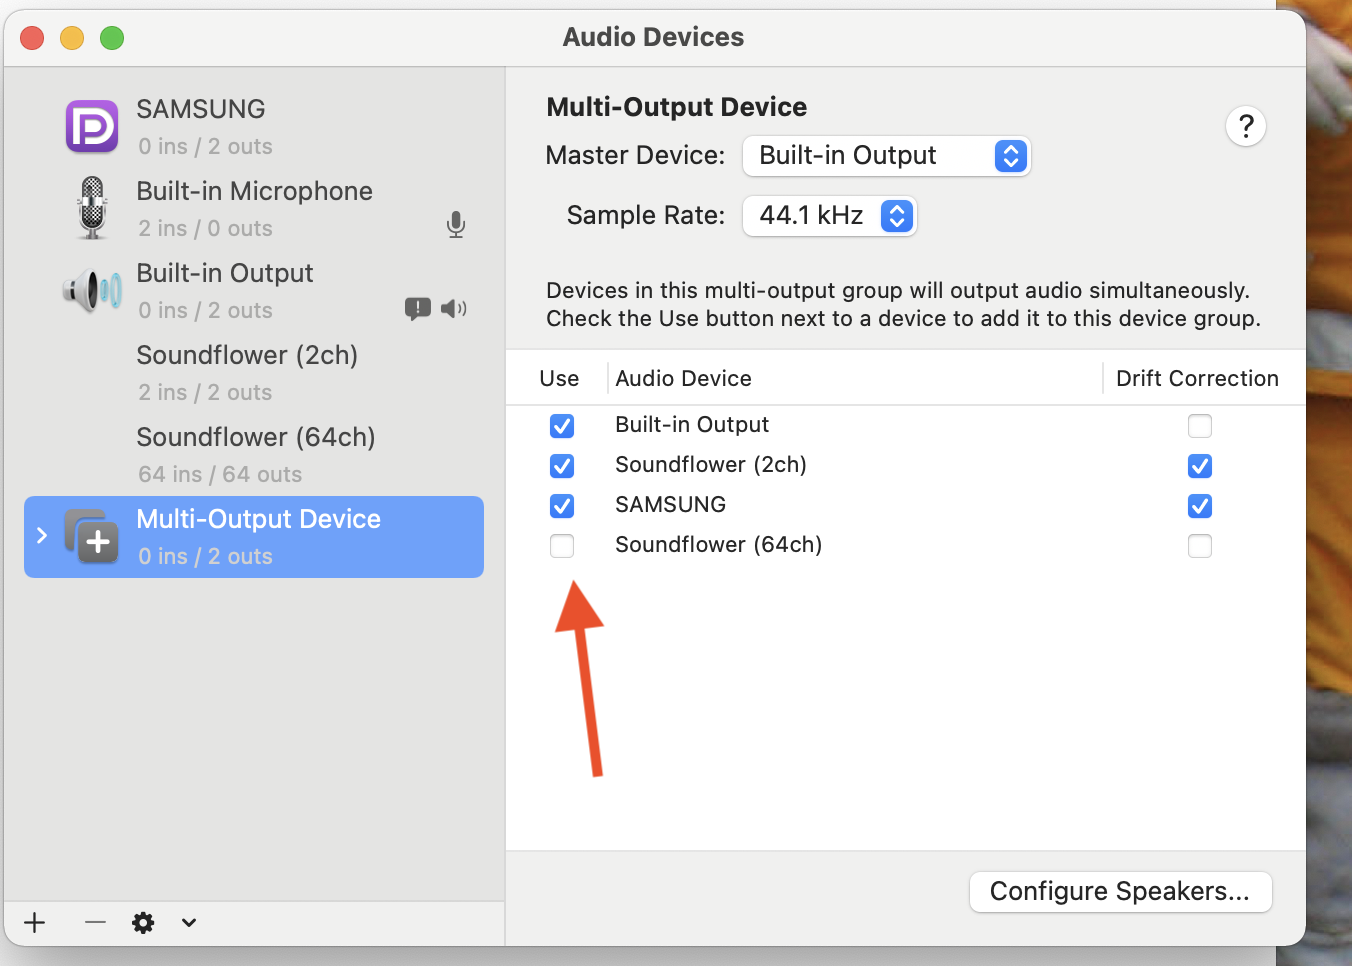This screenshot has height=966, width=1352.
Task: Click the Configure Speakers button
Action: click(1120, 891)
